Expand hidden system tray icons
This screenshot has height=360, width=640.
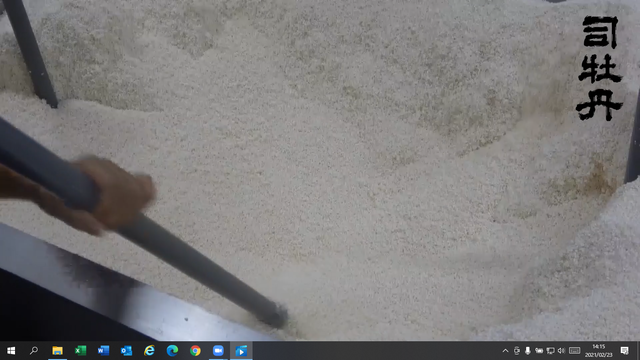pos(505,351)
